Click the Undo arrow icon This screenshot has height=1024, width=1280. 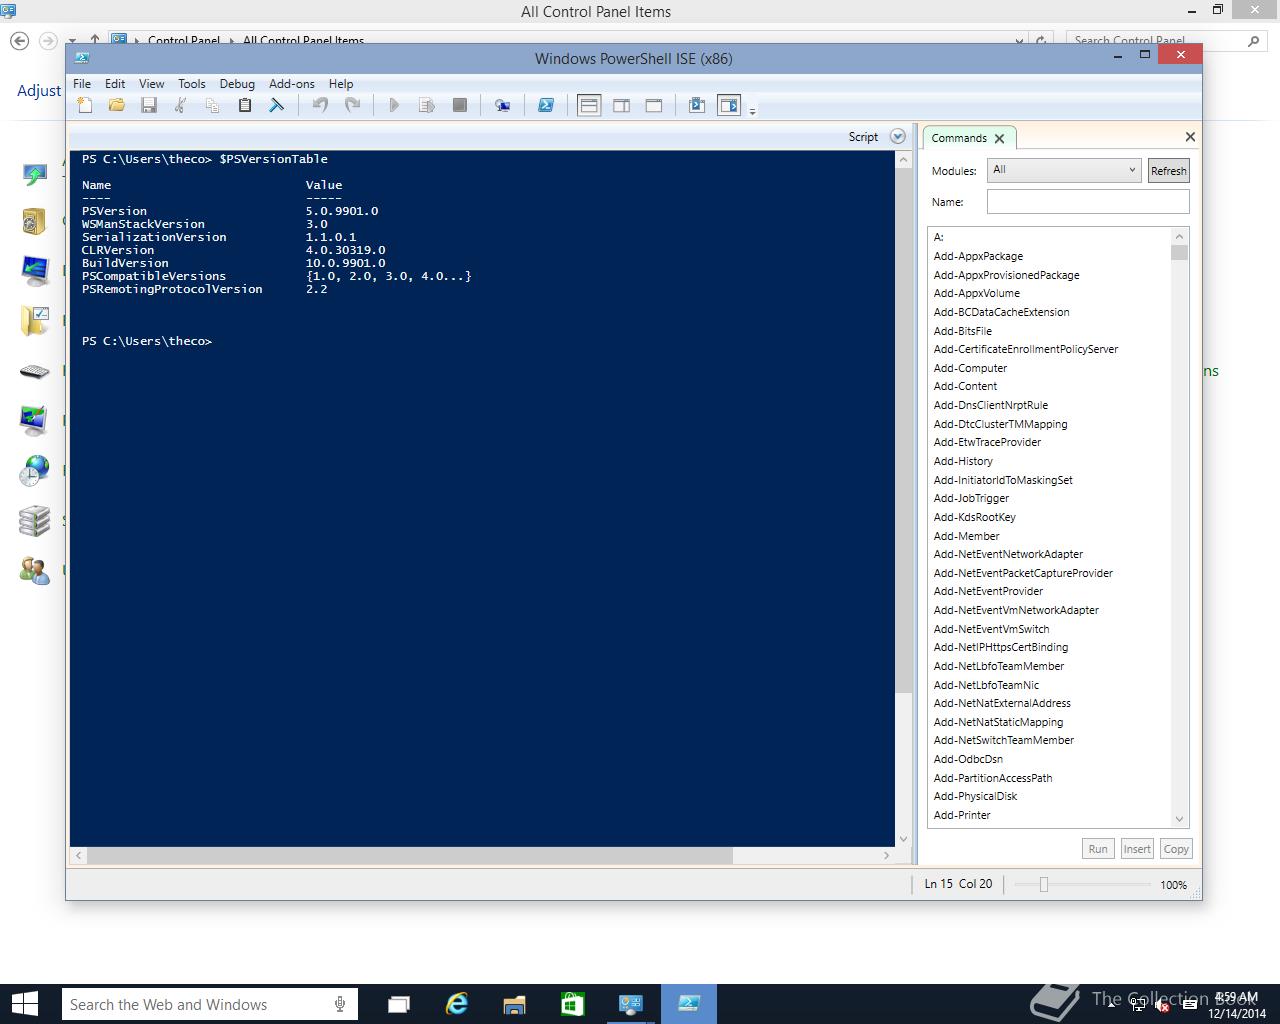(320, 105)
